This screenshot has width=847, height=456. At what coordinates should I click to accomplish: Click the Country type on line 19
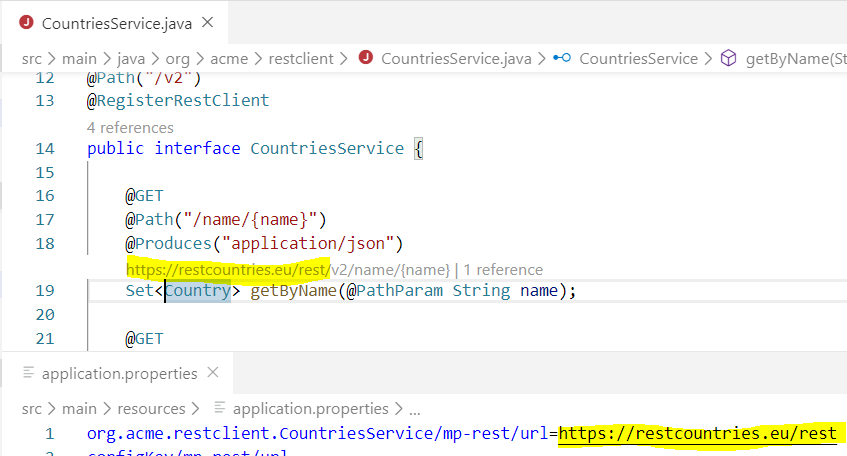point(198,291)
